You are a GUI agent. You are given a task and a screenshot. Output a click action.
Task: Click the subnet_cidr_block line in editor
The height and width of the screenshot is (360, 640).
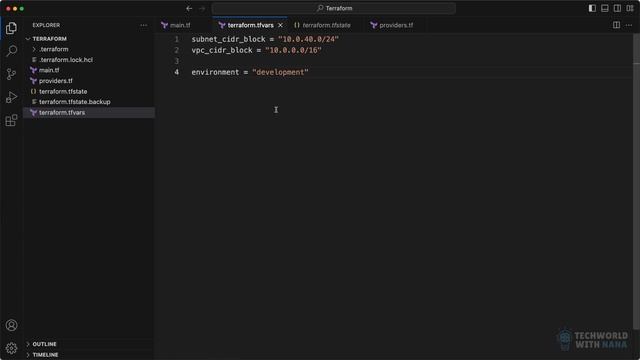pos(265,39)
